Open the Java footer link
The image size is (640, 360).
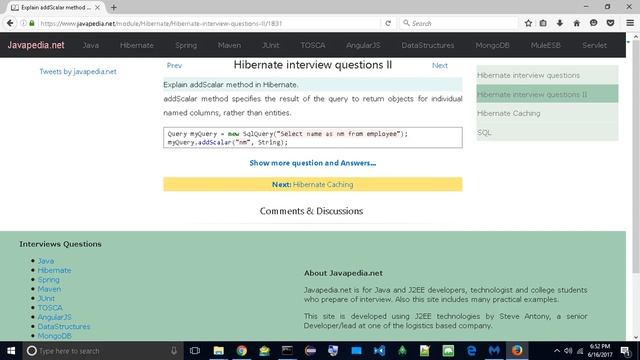(x=46, y=261)
